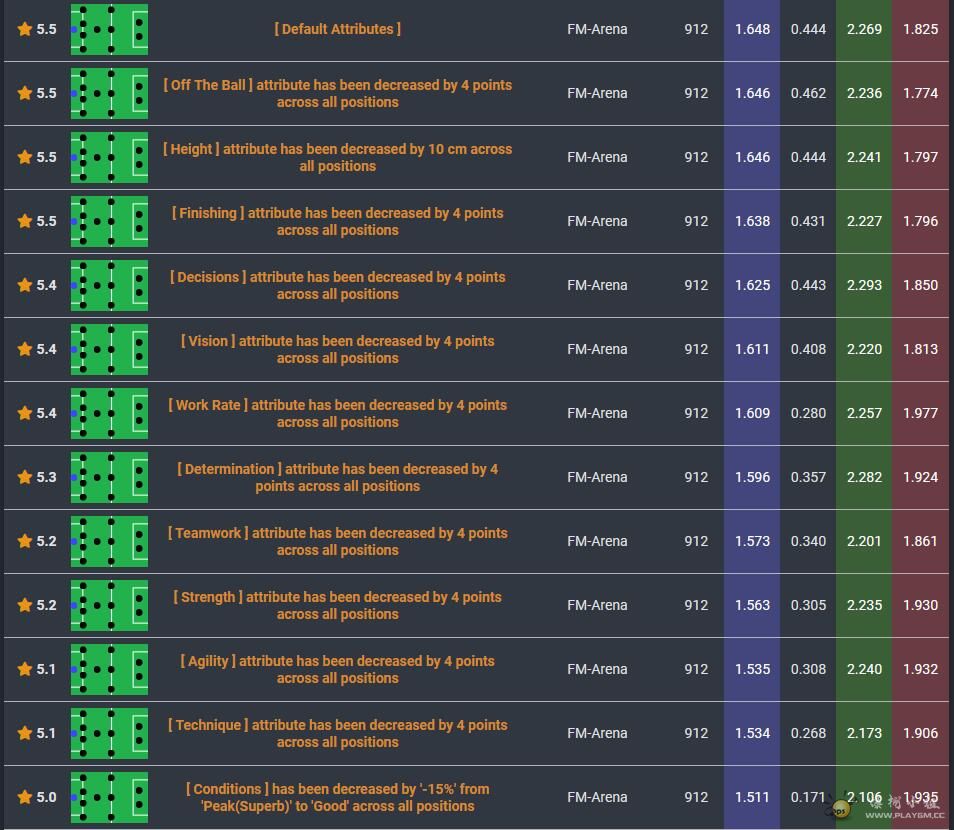
Task: View formation pitch image in Teamwork row
Action: click(x=109, y=541)
